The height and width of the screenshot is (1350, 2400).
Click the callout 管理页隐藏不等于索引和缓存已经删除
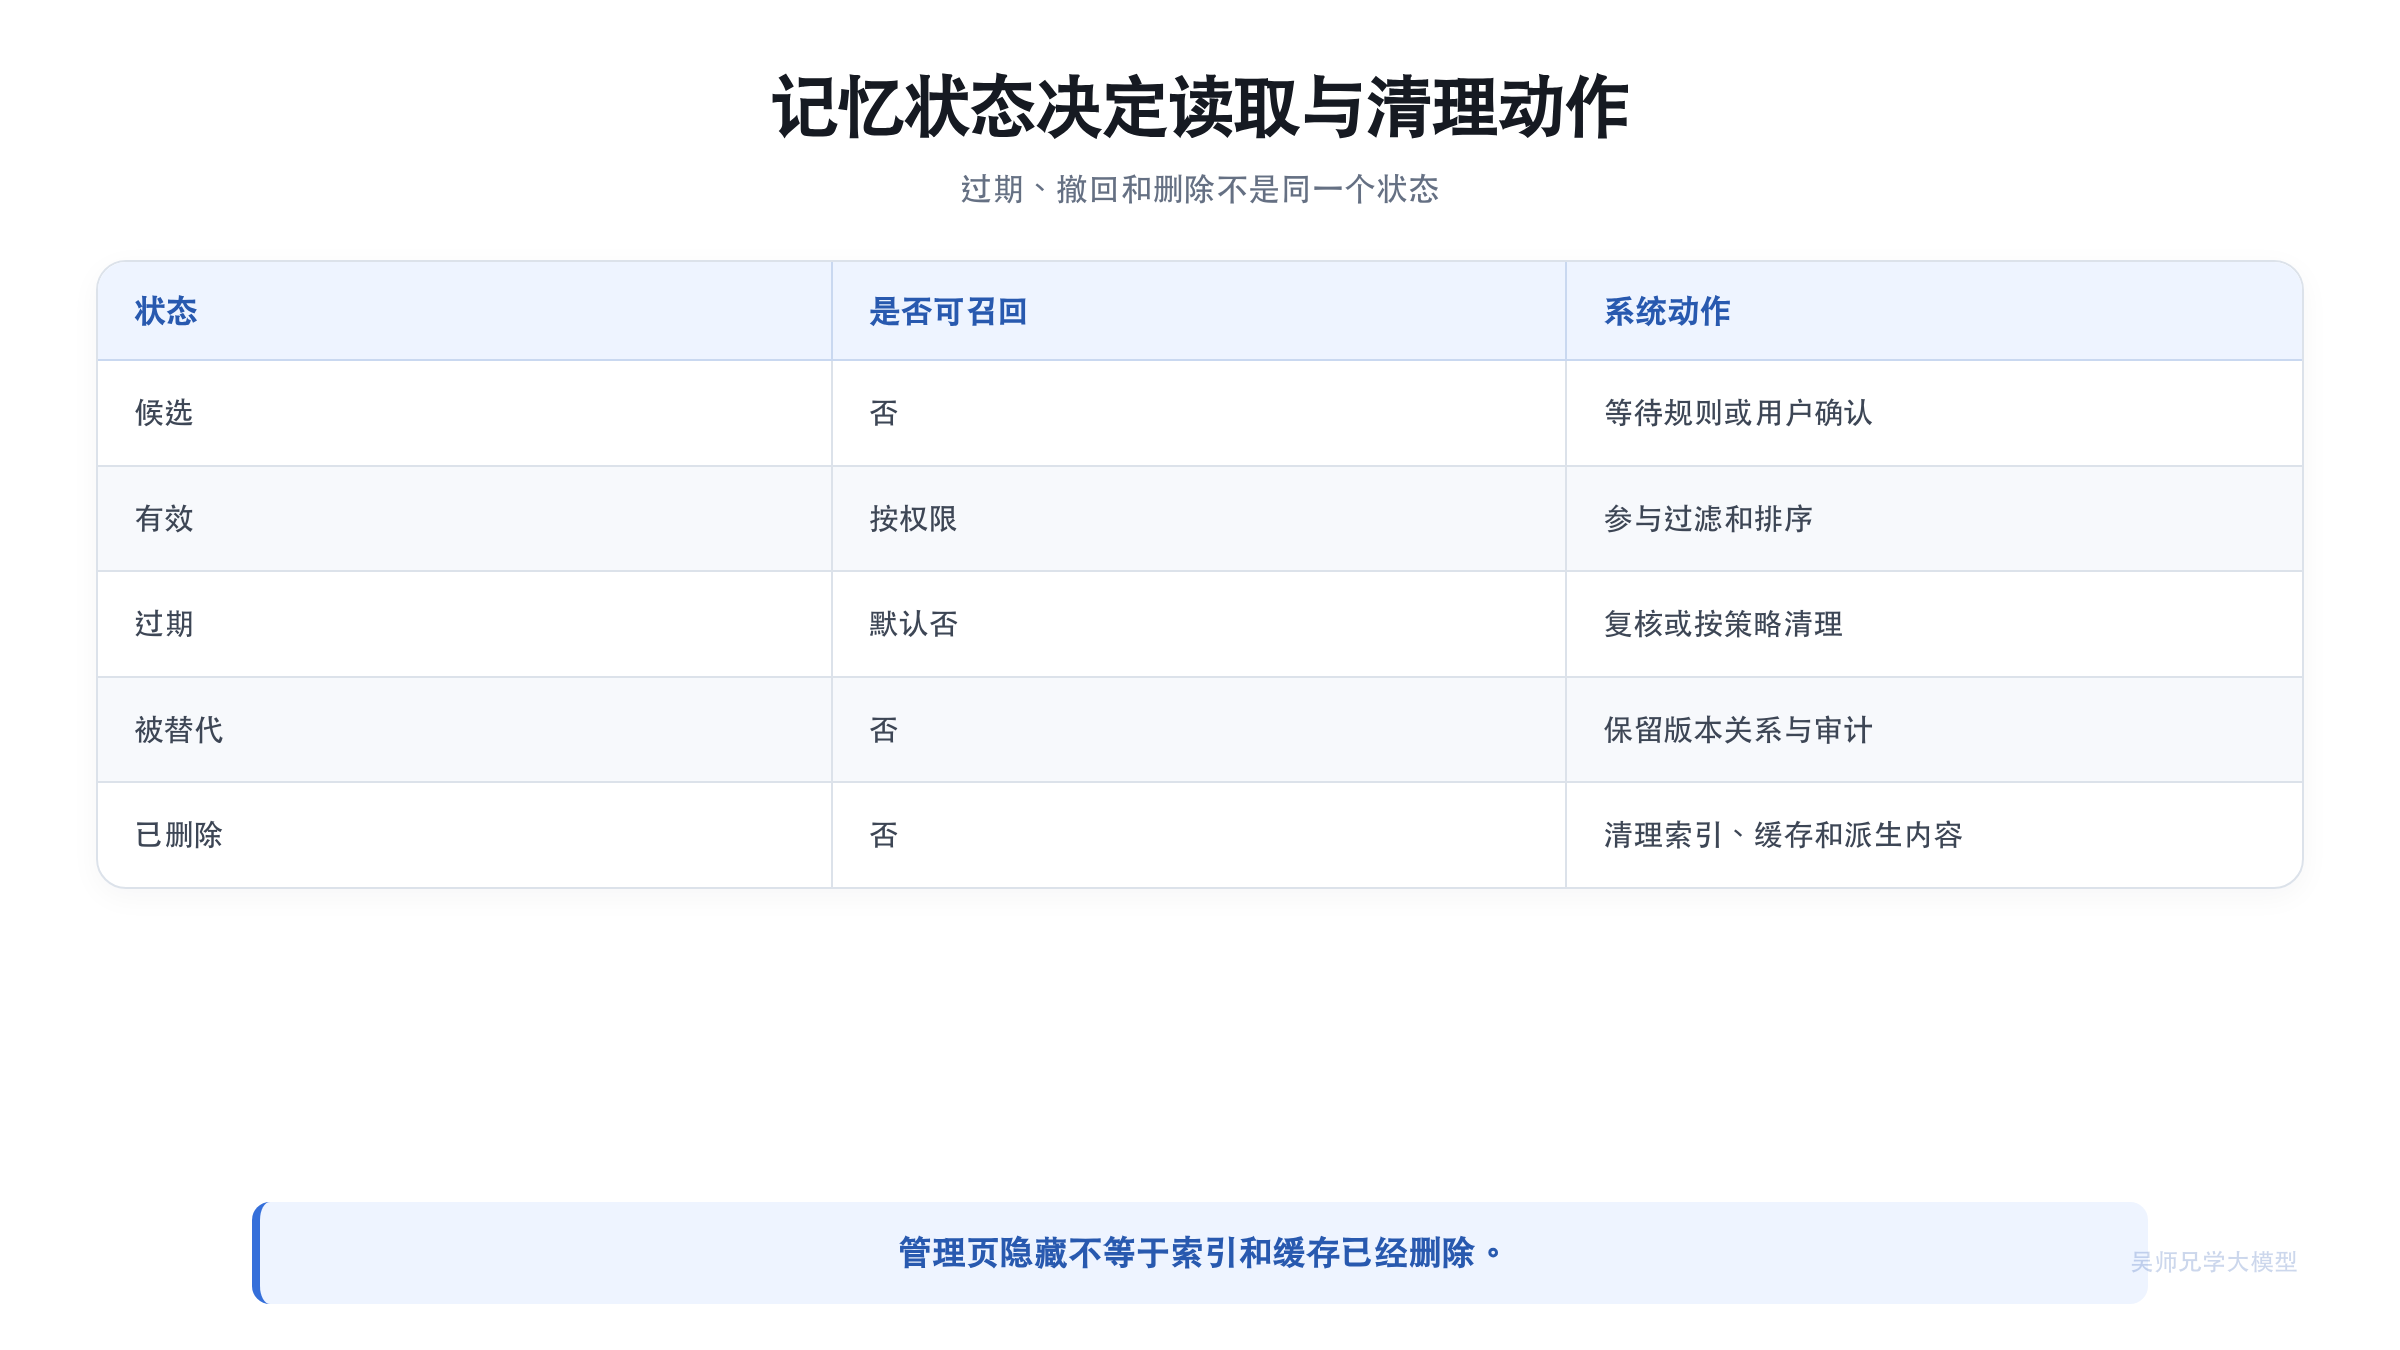tap(1200, 1253)
